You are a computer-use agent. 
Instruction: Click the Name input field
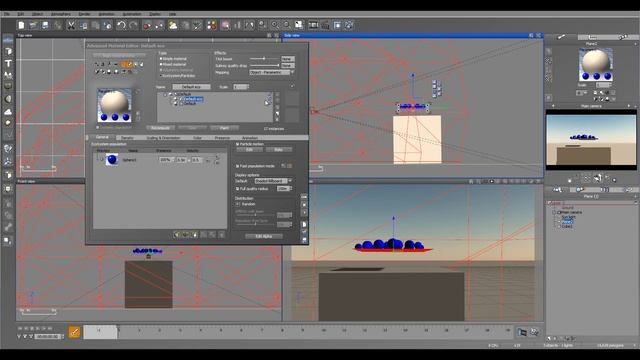pyautogui.click(x=191, y=87)
